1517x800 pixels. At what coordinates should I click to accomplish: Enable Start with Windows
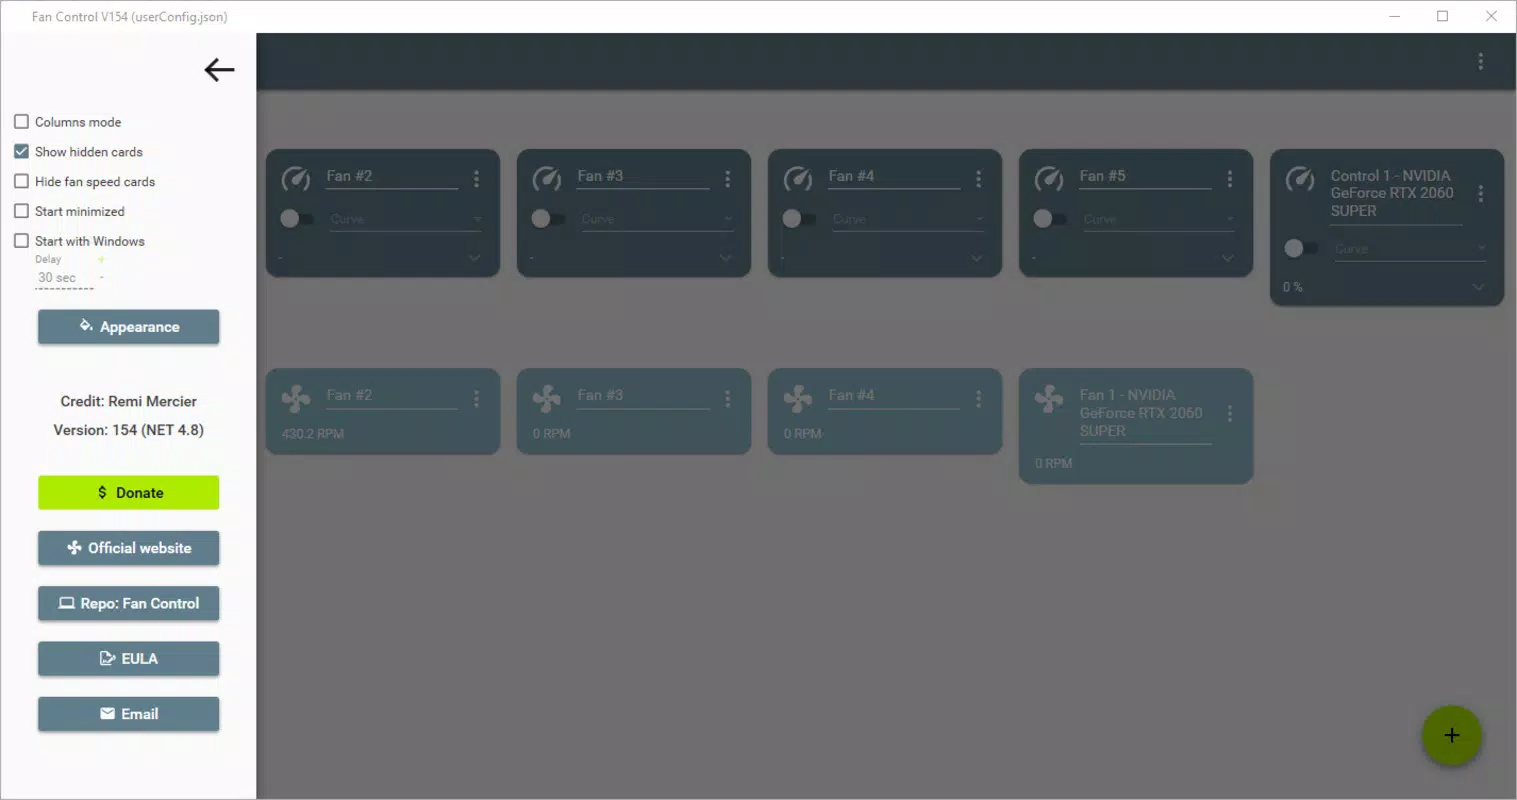(21, 241)
